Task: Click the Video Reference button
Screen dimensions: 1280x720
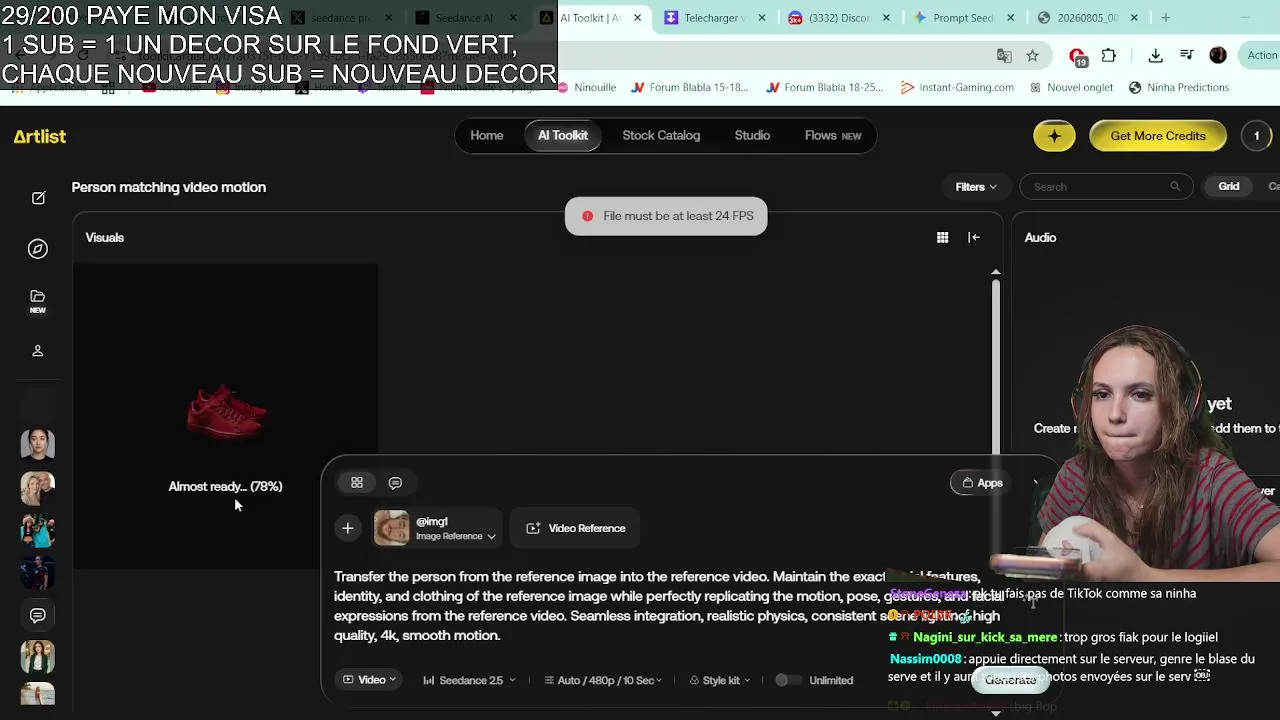Action: pyautogui.click(x=575, y=528)
